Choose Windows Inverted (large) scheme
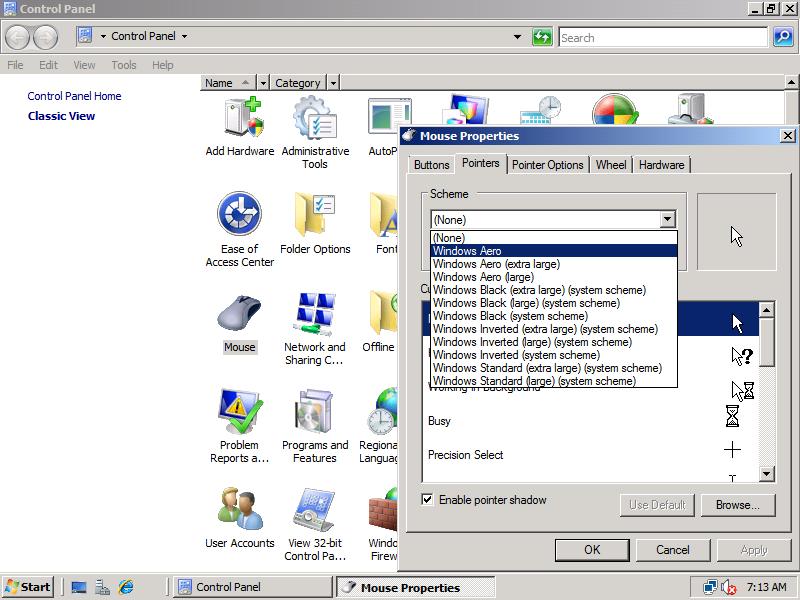The width and height of the screenshot is (800, 600). tap(554, 342)
